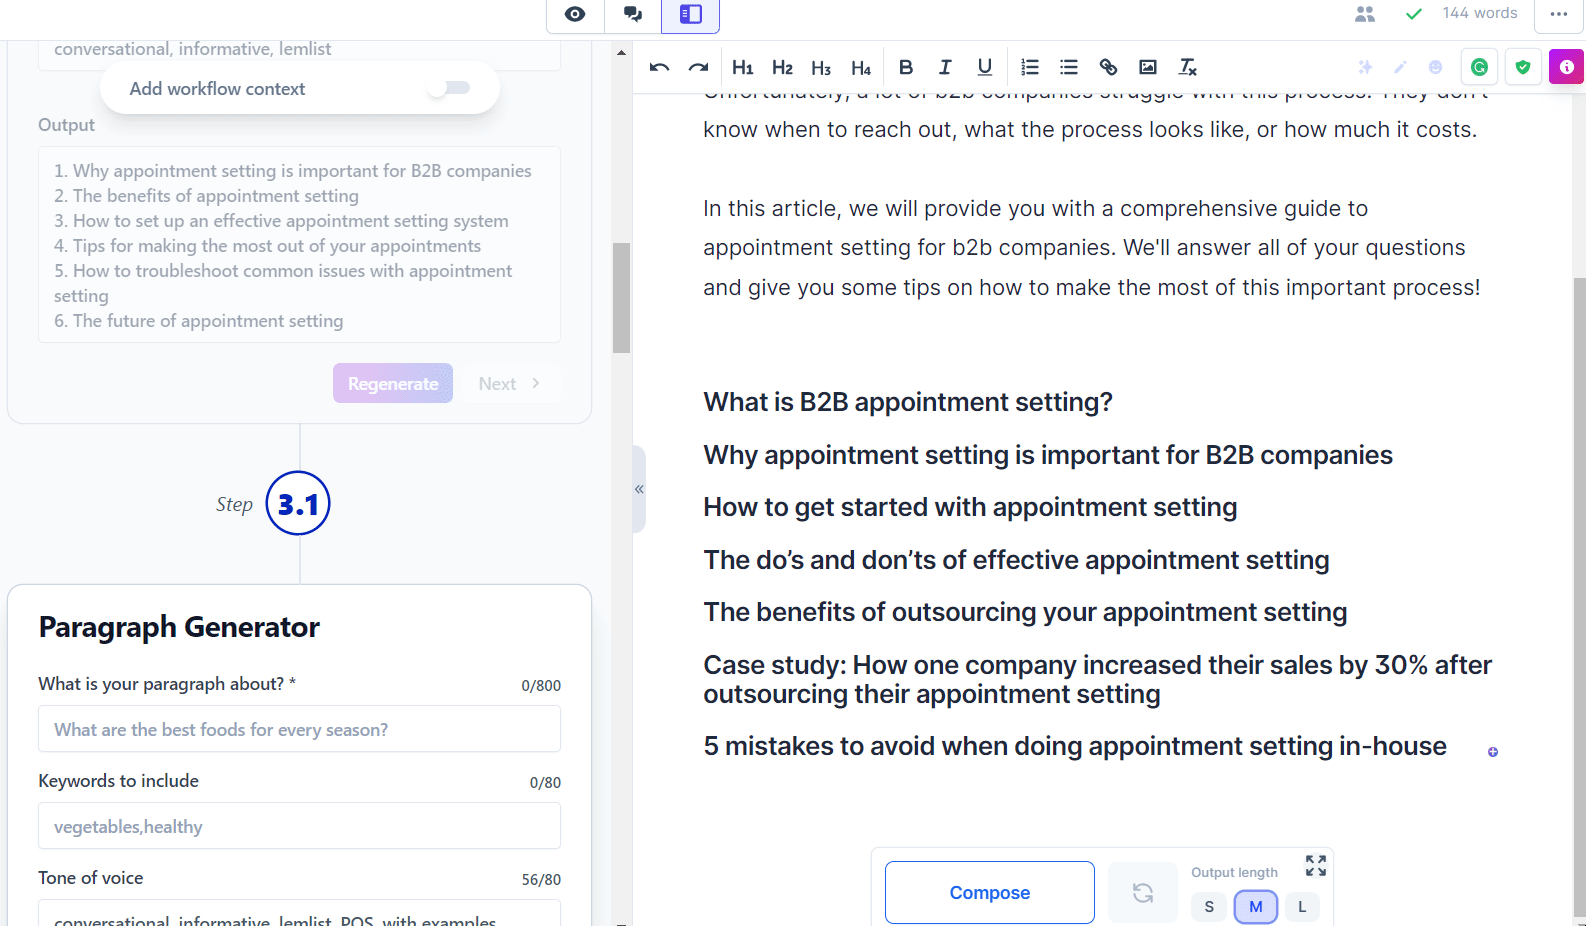Open the Grammarly check icon
Viewport: 1586px width, 926px height.
tap(1479, 67)
